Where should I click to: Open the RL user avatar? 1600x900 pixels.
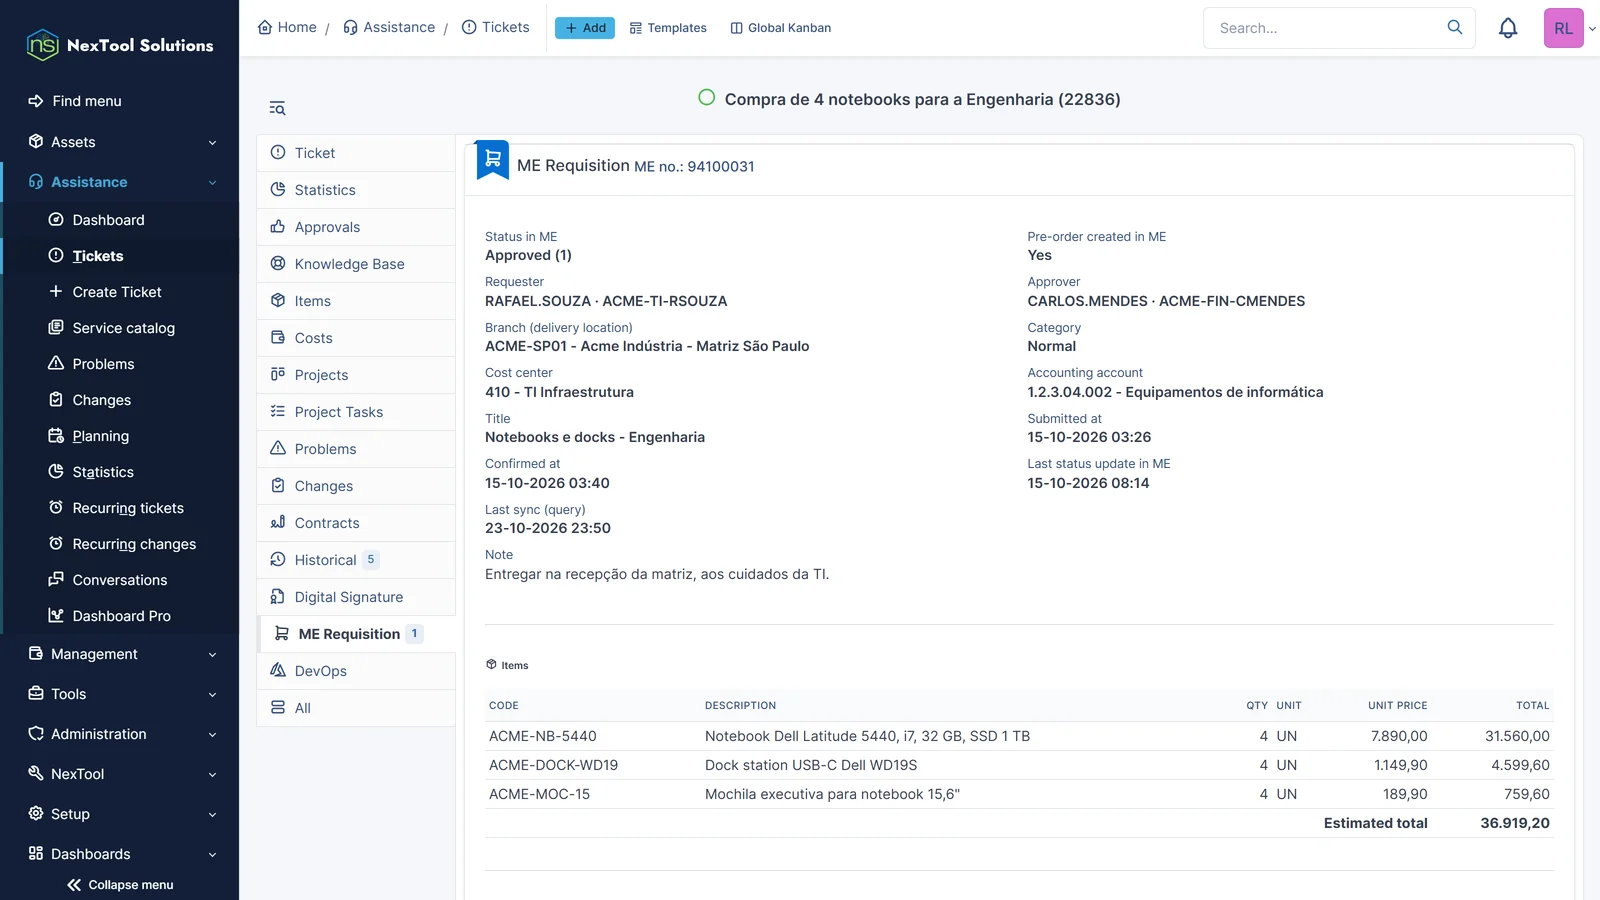coord(1563,28)
